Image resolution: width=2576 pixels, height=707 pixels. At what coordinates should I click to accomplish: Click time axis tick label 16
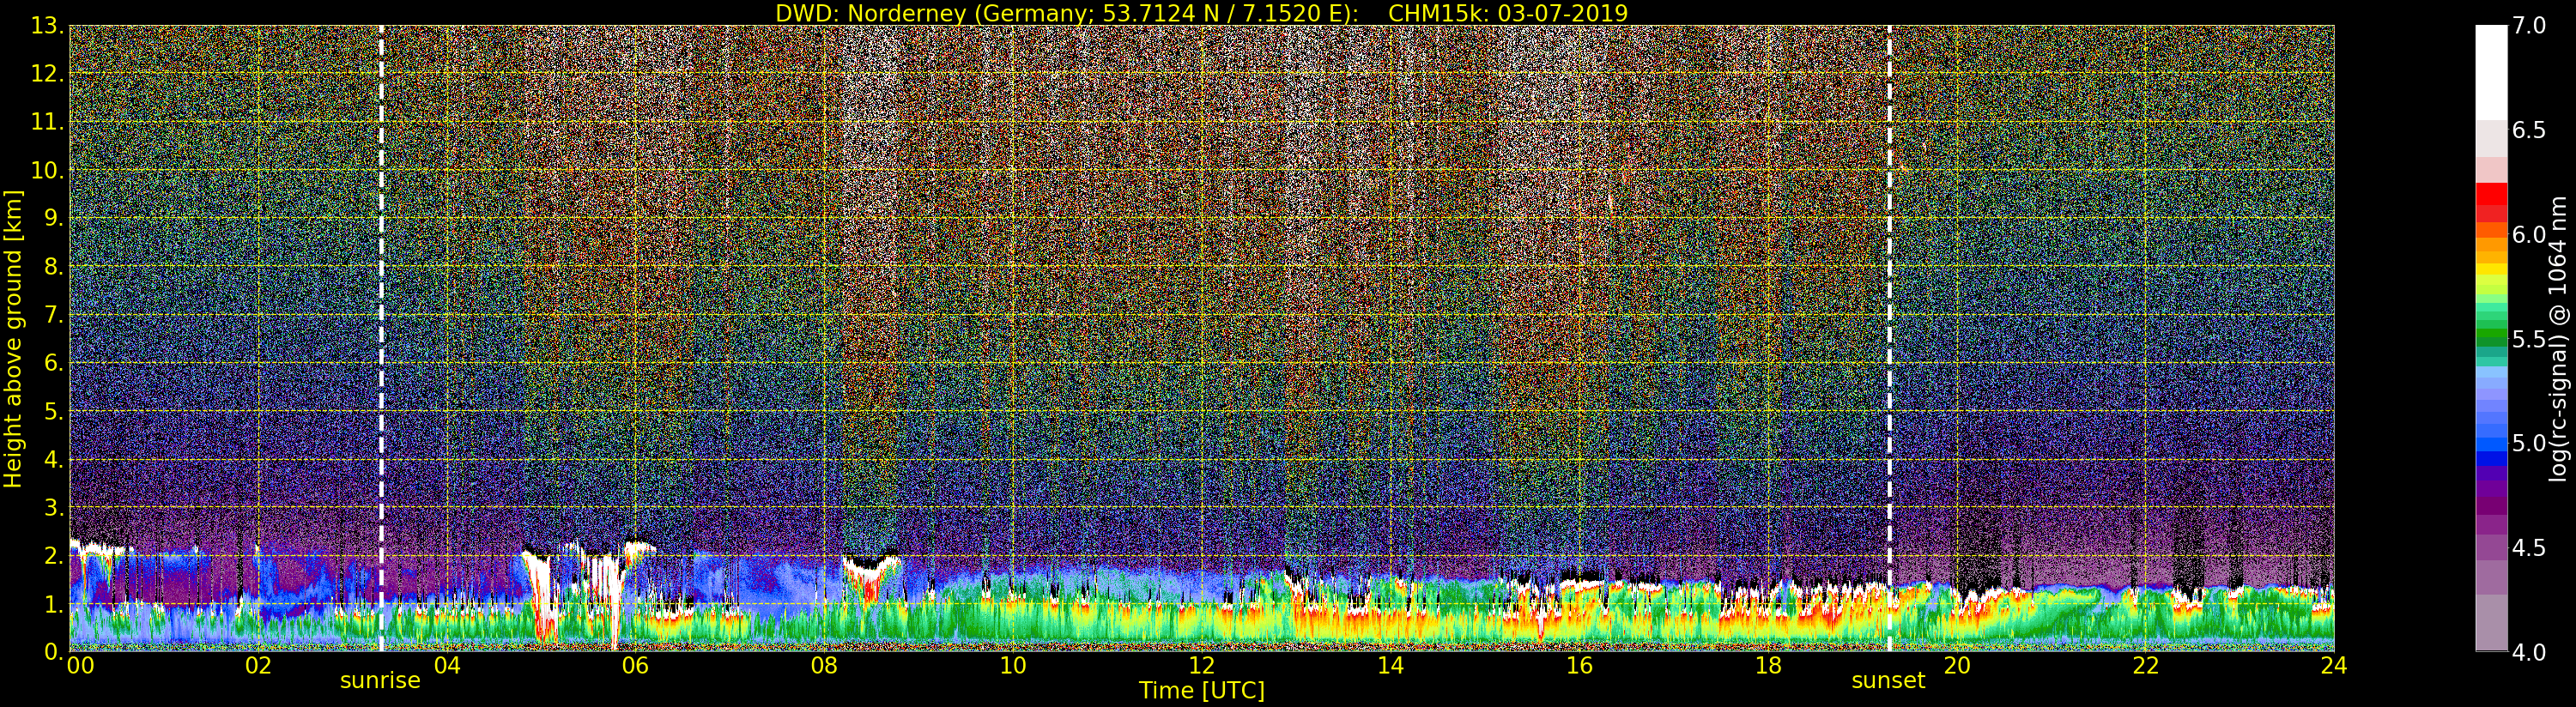point(1579,665)
